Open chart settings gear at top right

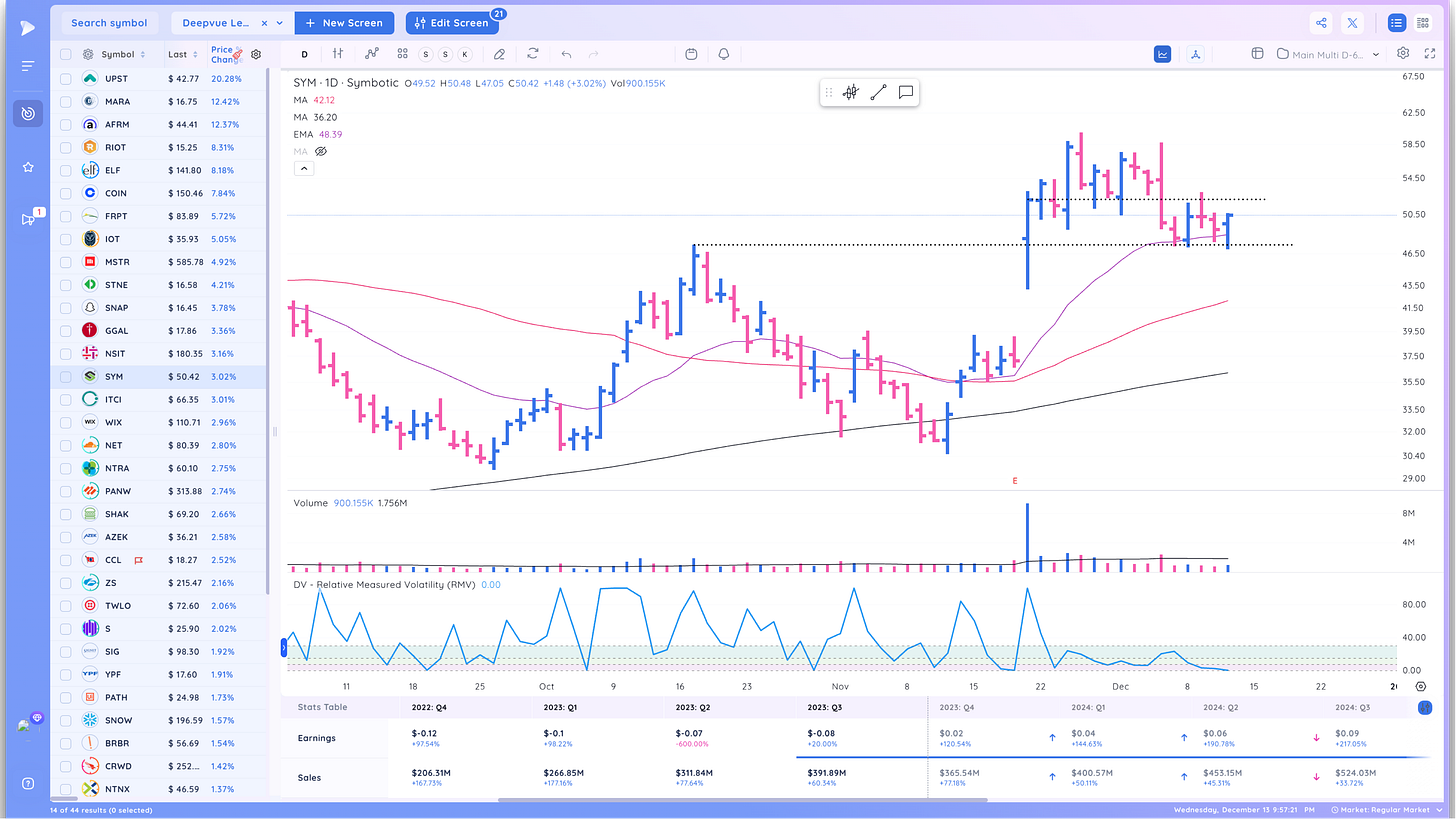click(1403, 54)
